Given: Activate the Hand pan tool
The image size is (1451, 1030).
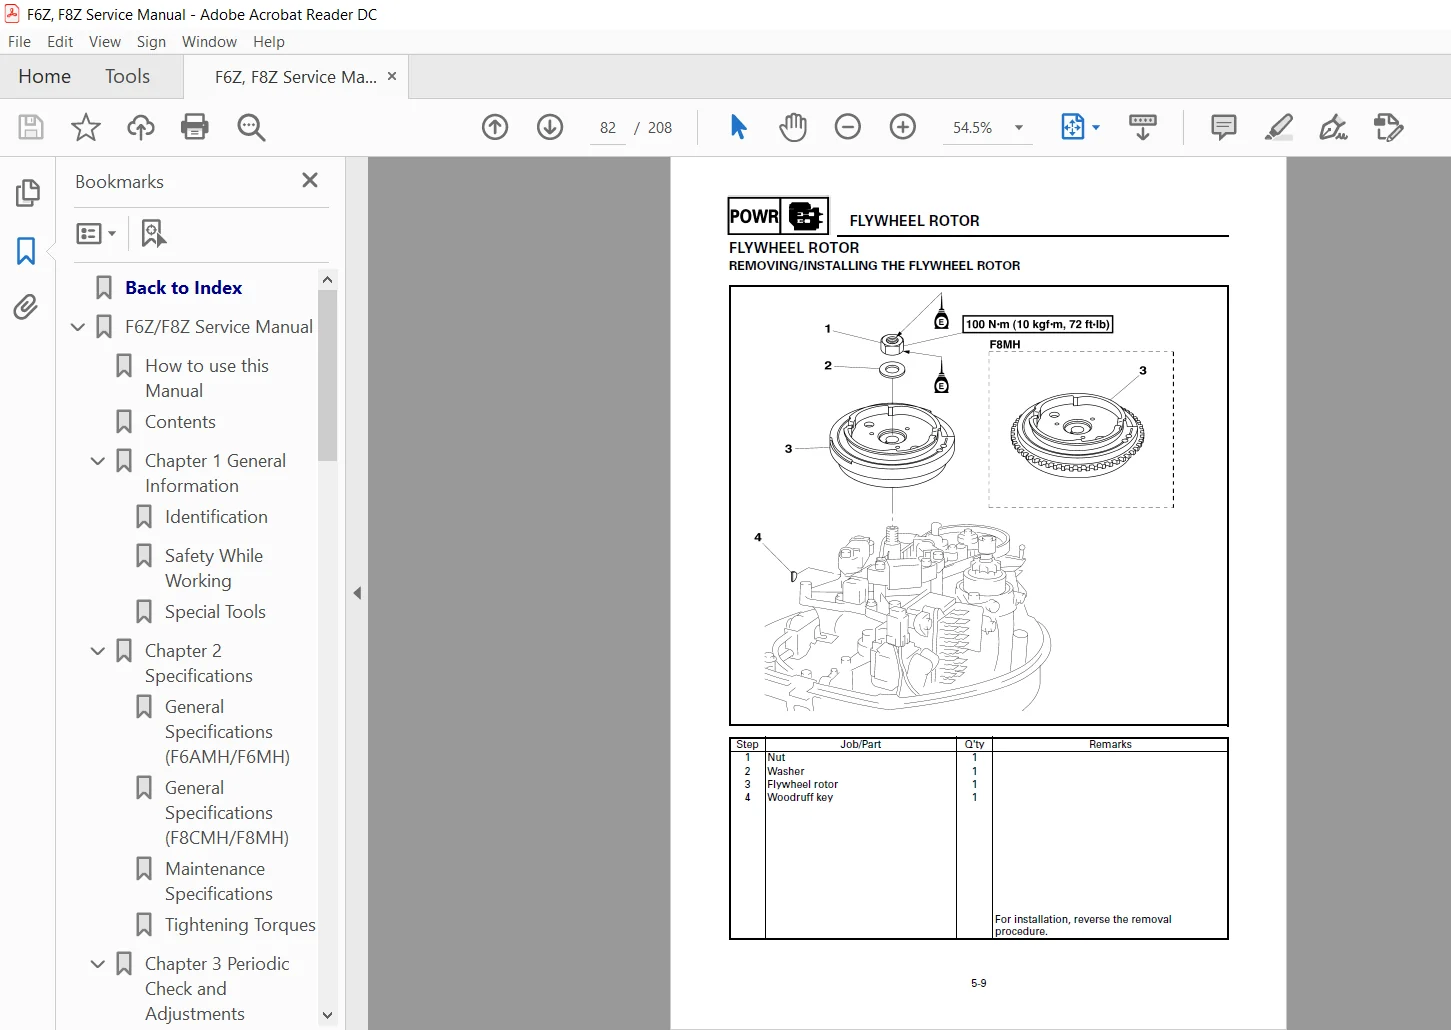Looking at the screenshot, I should click(x=793, y=127).
